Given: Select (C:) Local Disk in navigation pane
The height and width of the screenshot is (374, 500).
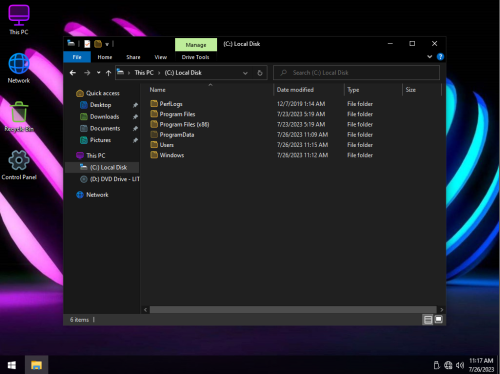Looking at the screenshot, I should pos(102,167).
